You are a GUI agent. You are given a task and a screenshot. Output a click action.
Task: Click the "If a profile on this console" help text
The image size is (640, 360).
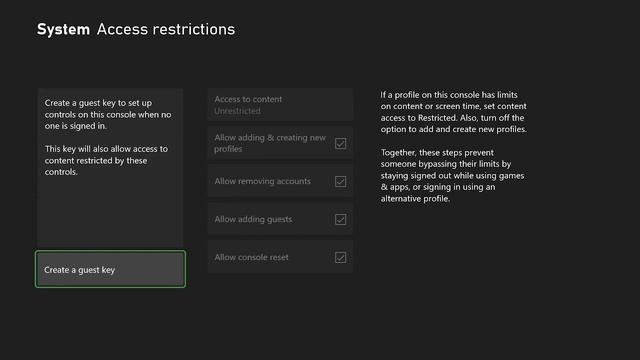[454, 112]
